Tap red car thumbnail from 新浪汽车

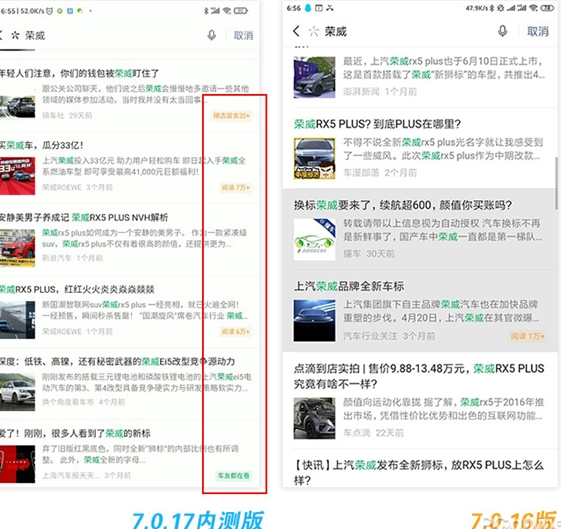tap(18, 248)
